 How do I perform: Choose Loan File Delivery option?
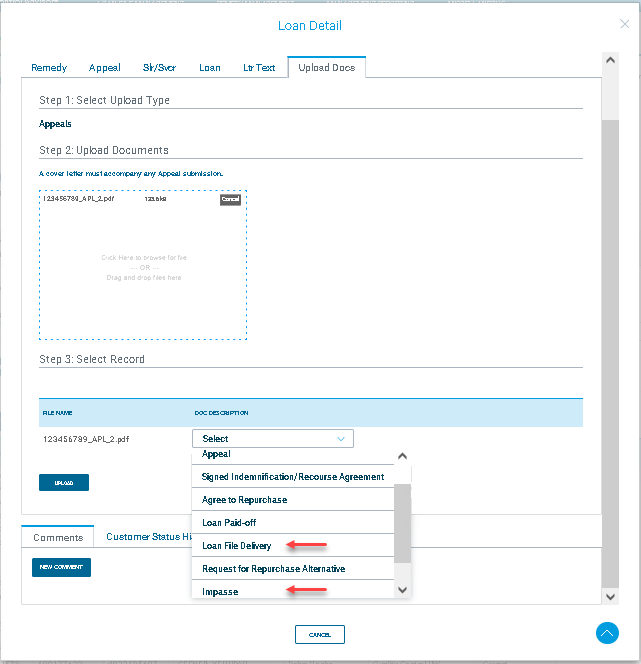click(237, 546)
